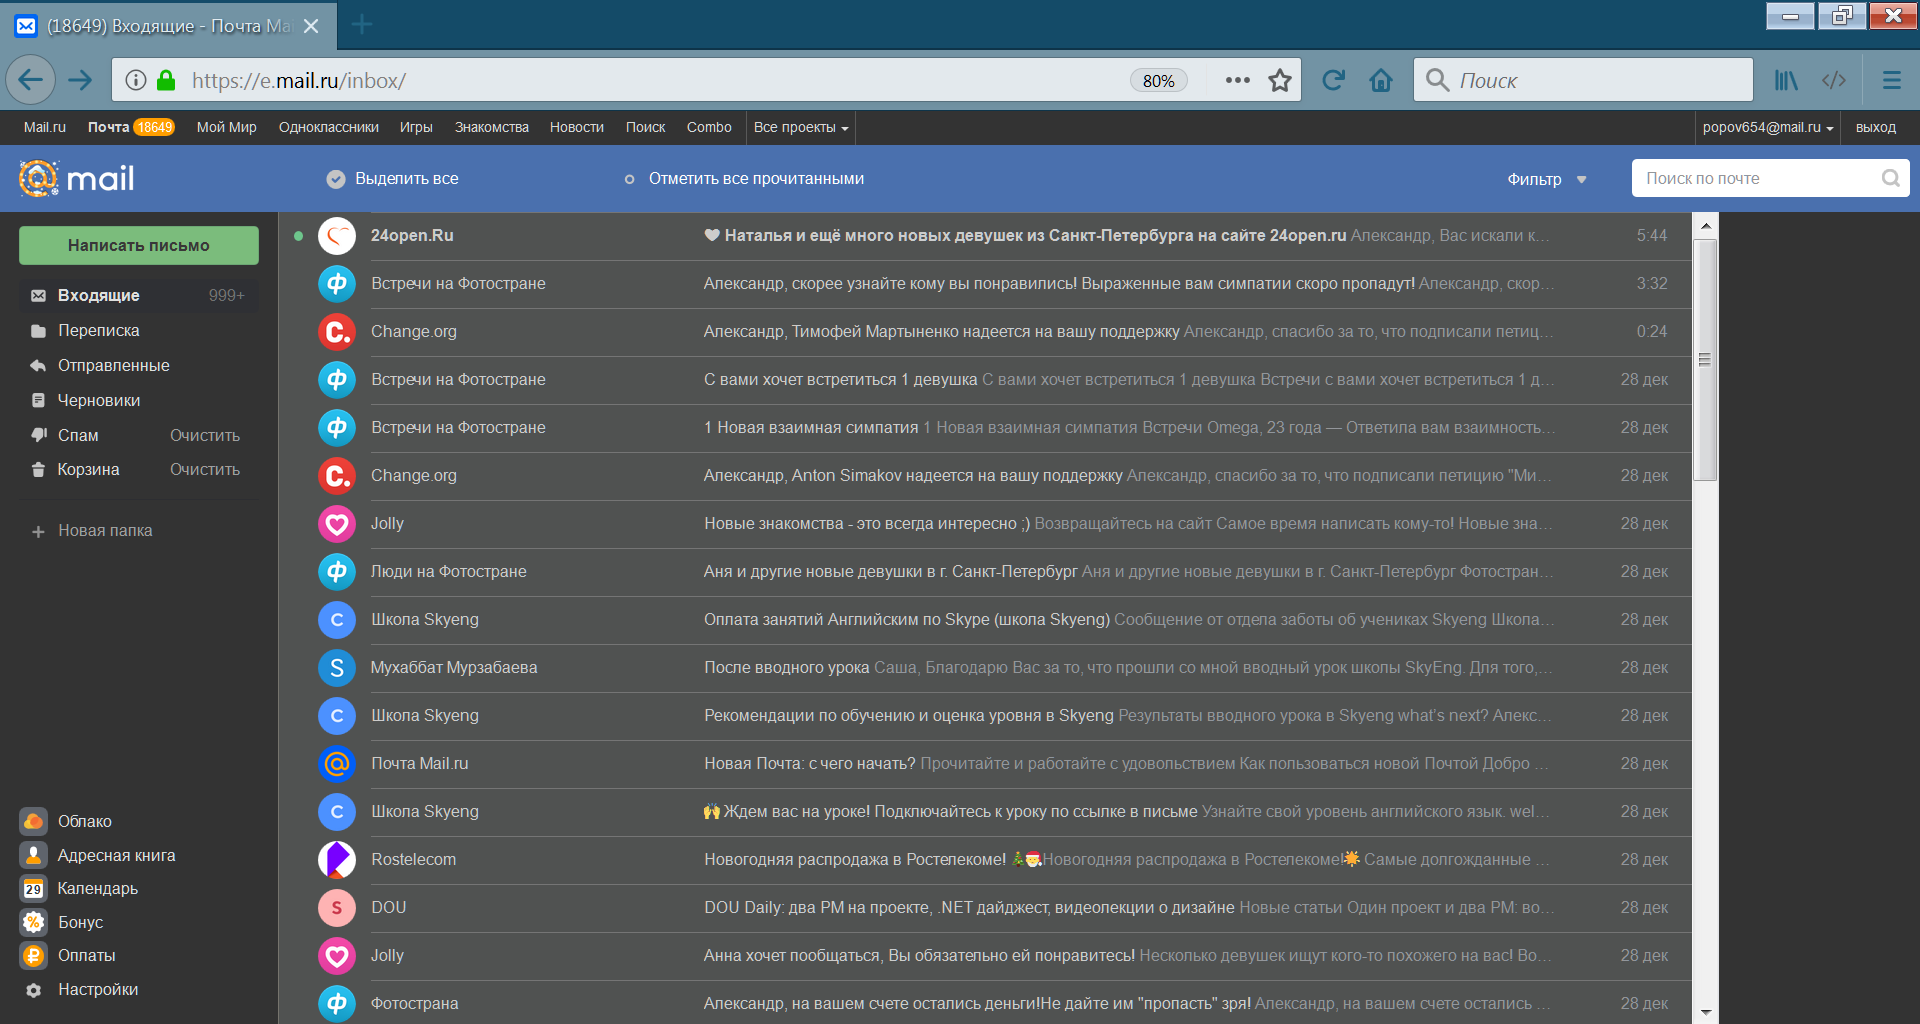The image size is (1920, 1024).
Task: Clear the Спам folder with Очистить
Action: pyautogui.click(x=205, y=435)
